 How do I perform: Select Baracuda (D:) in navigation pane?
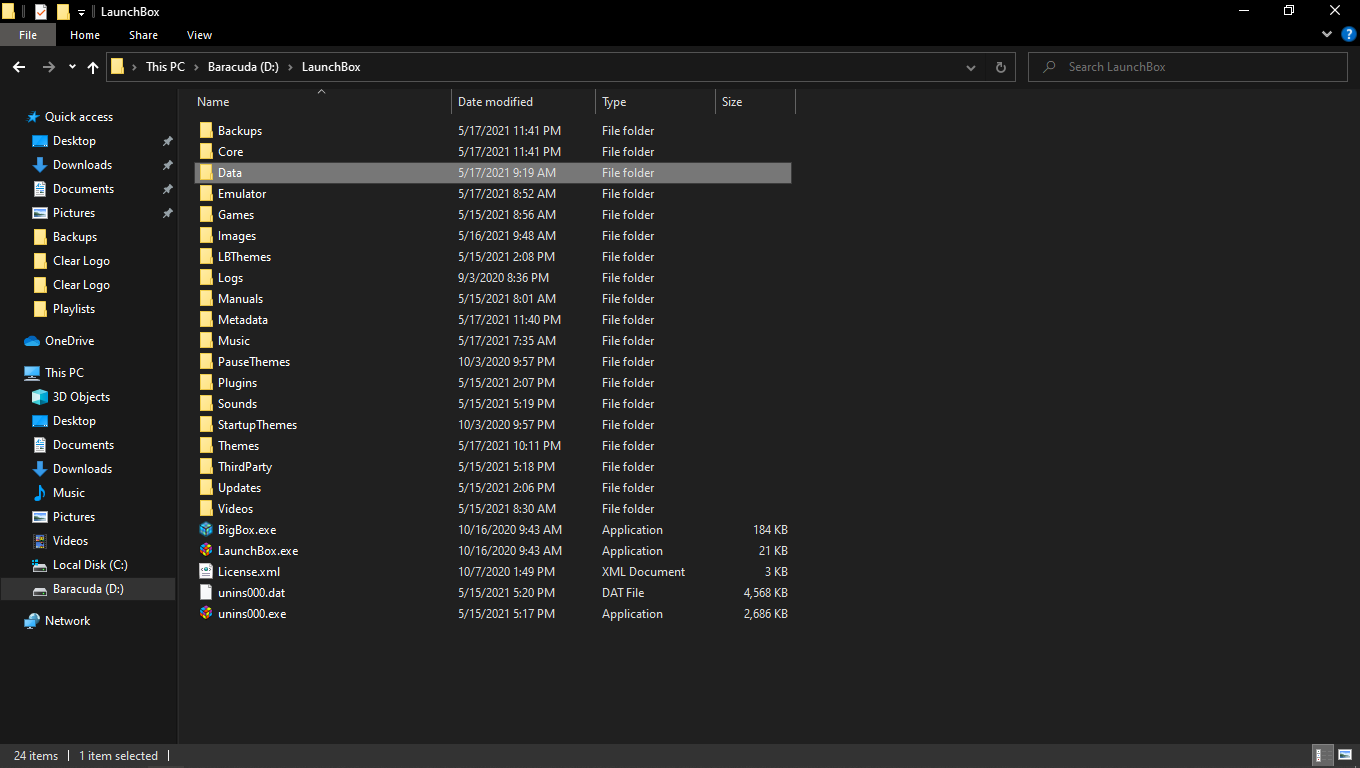coord(89,589)
